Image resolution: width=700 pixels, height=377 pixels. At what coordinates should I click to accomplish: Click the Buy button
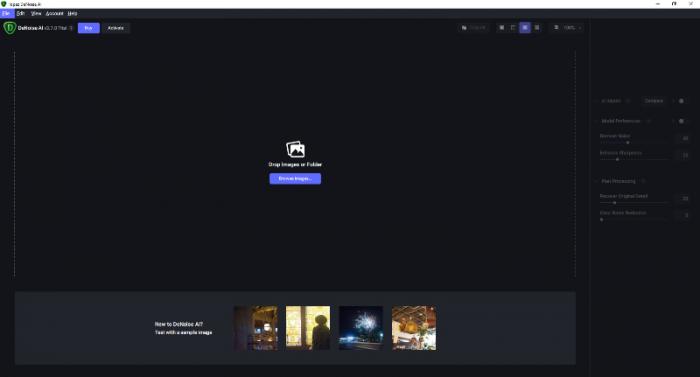(88, 28)
